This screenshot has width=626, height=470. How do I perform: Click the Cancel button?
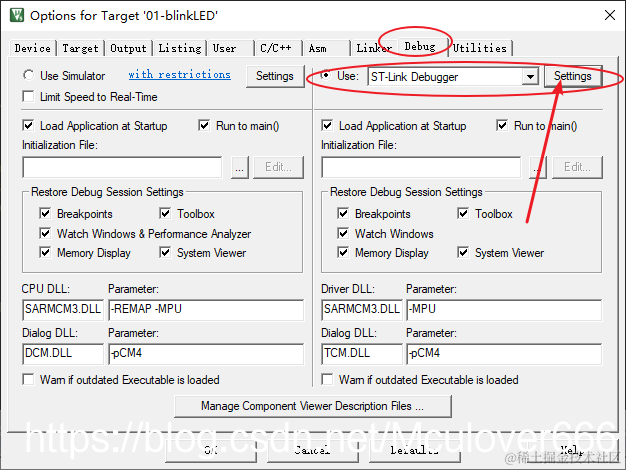313,450
